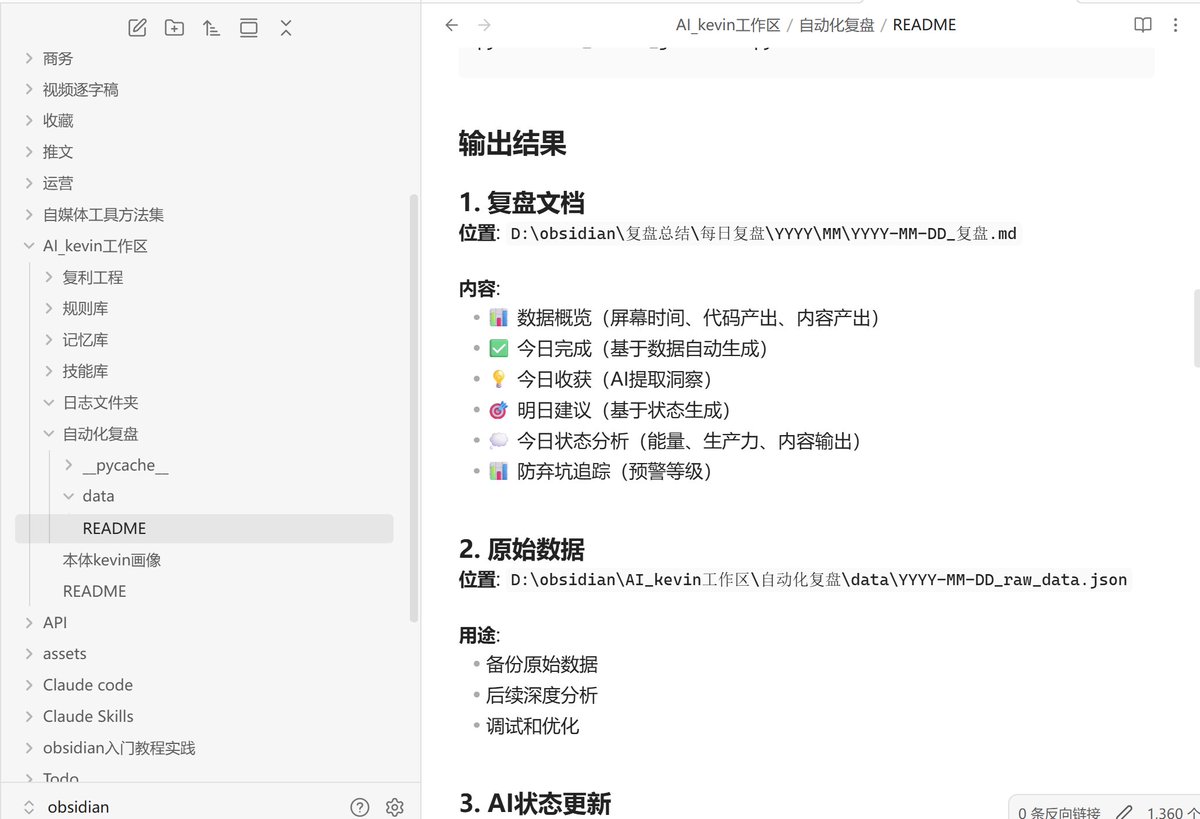
Task: Click the 3. AI状态更新 heading
Action: pyautogui.click(x=535, y=803)
